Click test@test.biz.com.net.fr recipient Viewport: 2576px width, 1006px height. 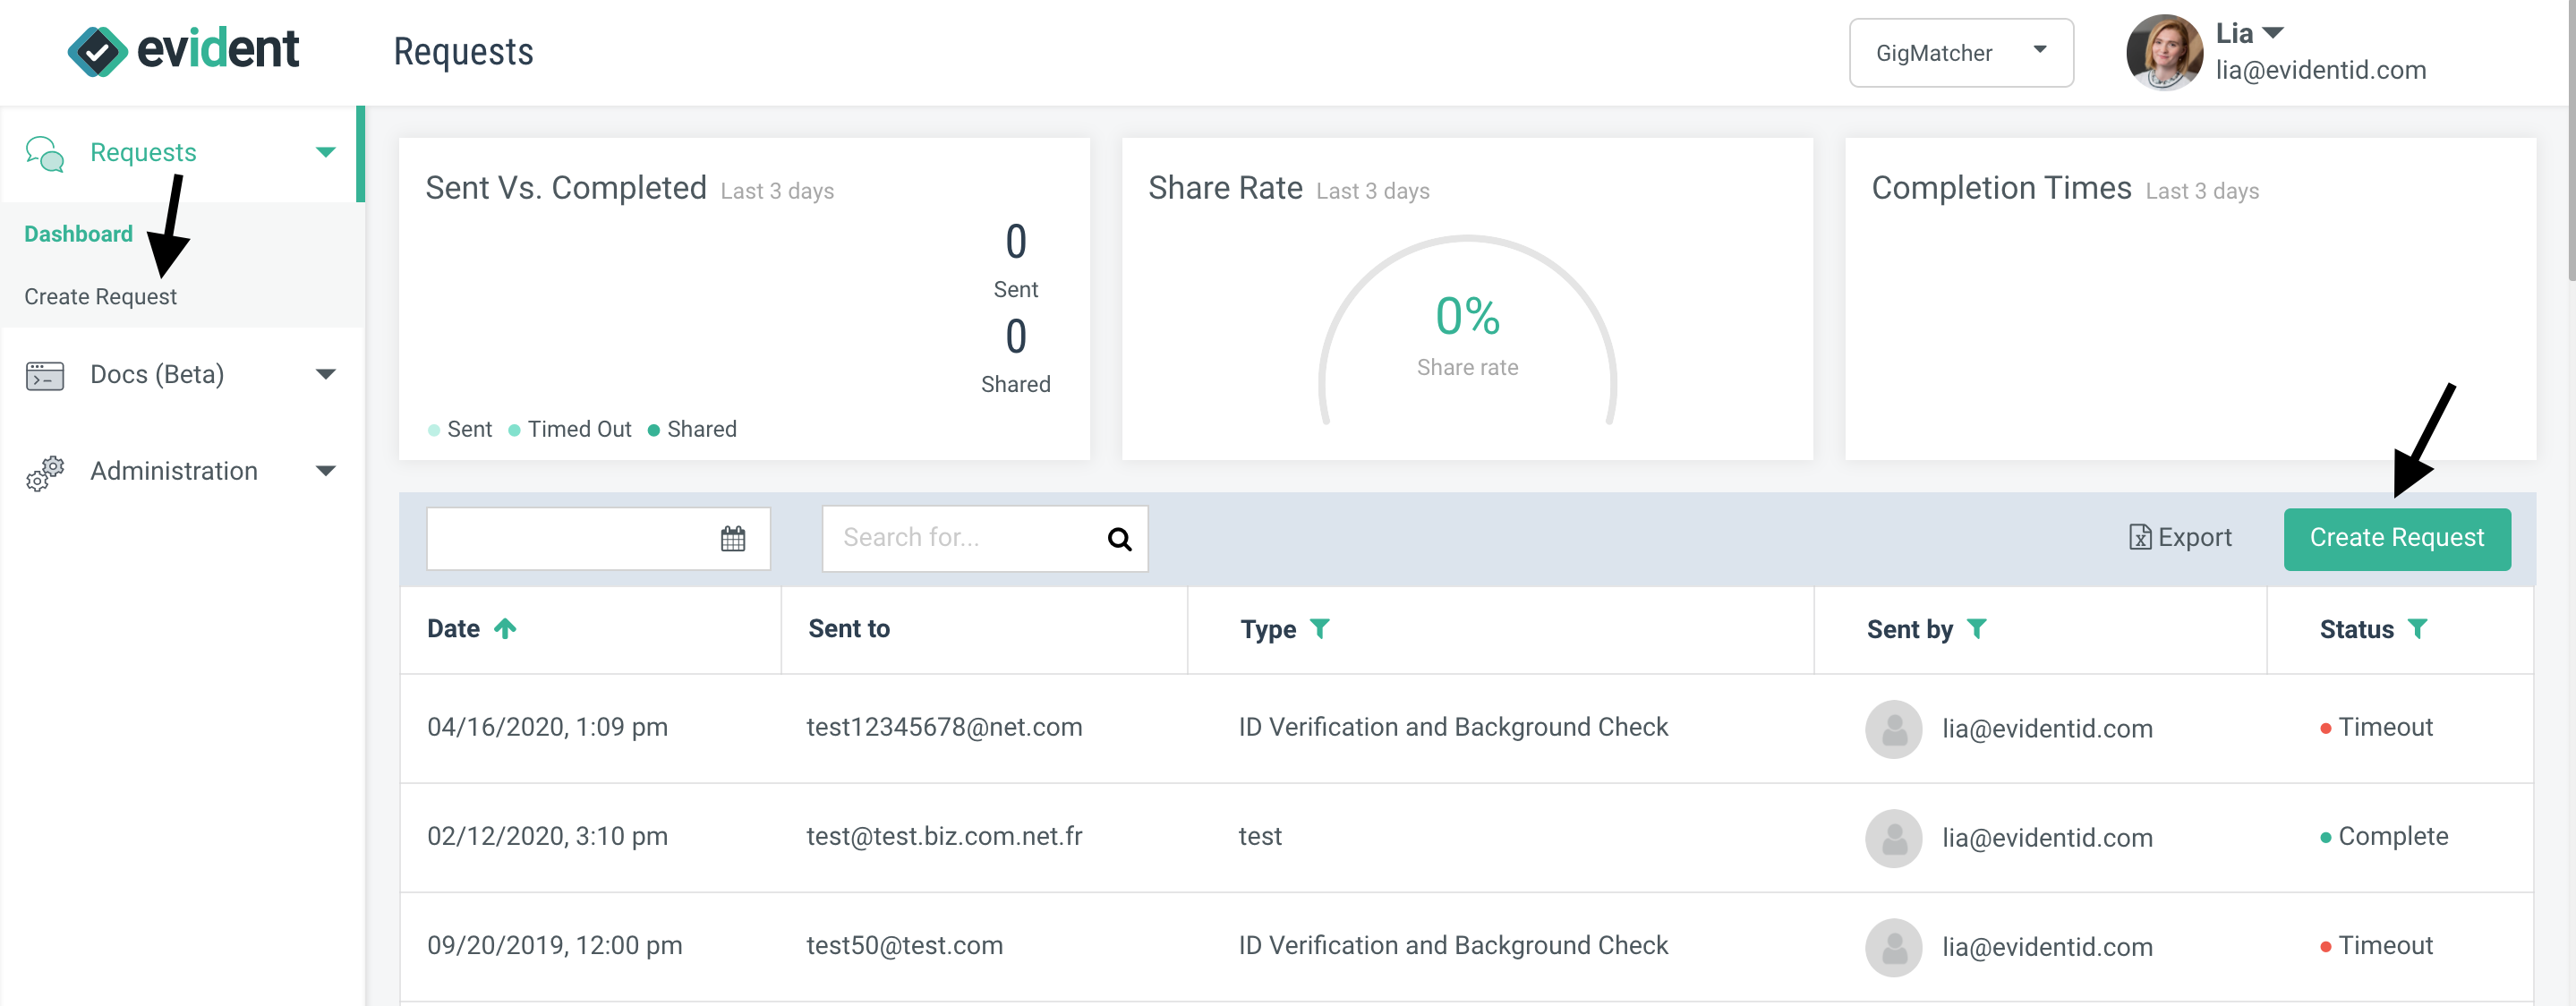944,837
